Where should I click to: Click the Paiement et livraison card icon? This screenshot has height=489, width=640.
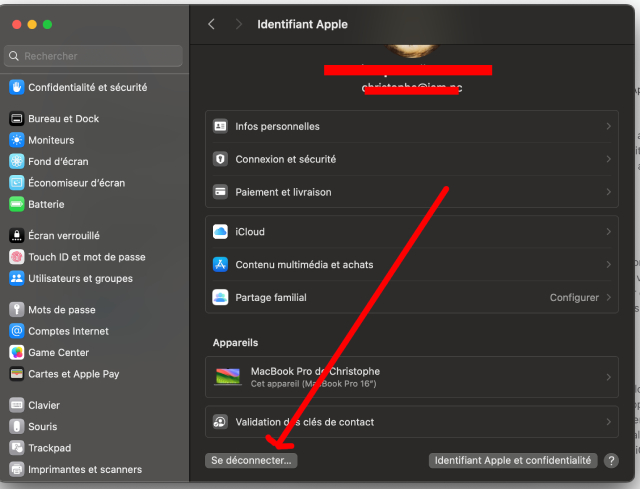click(220, 191)
